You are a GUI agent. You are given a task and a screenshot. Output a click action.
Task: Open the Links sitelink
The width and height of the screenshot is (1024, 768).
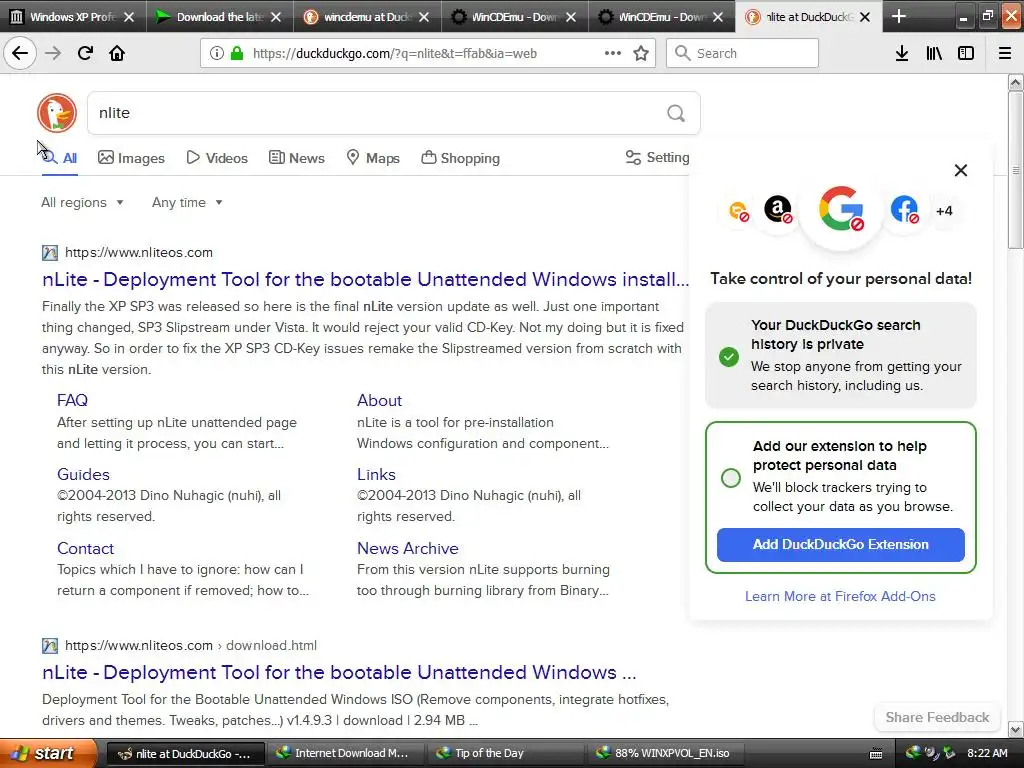[376, 474]
